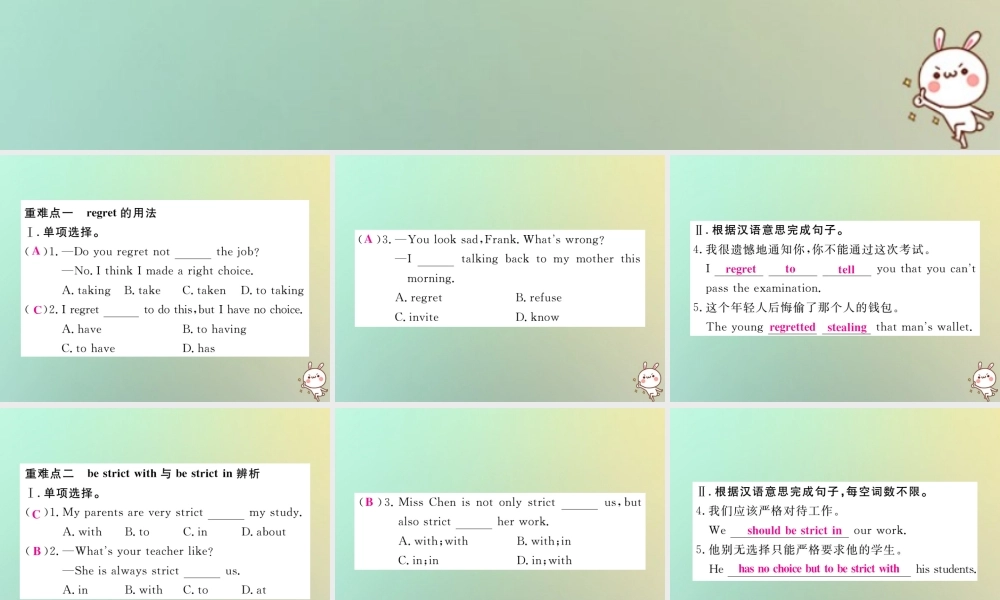Image resolution: width=1000 pixels, height=600 pixels.
Task: Select option 'C. invite'
Action: click(x=416, y=317)
